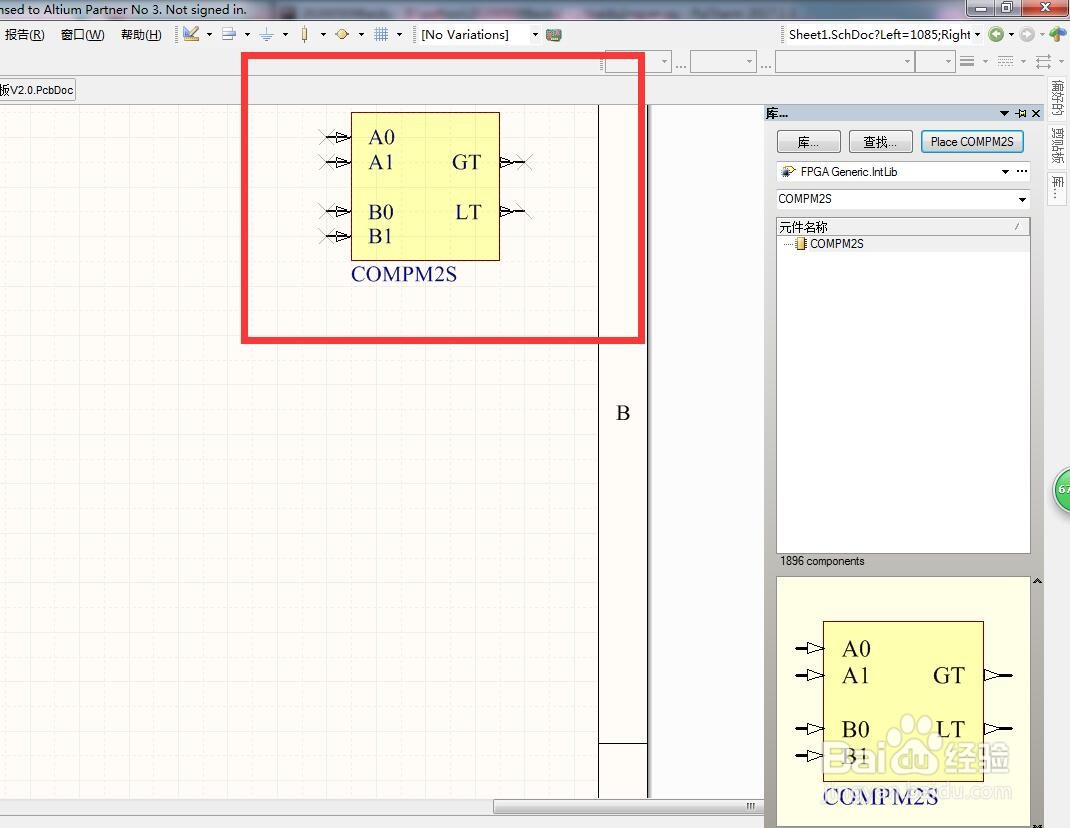Select COMPM2S in the component list

836,244
